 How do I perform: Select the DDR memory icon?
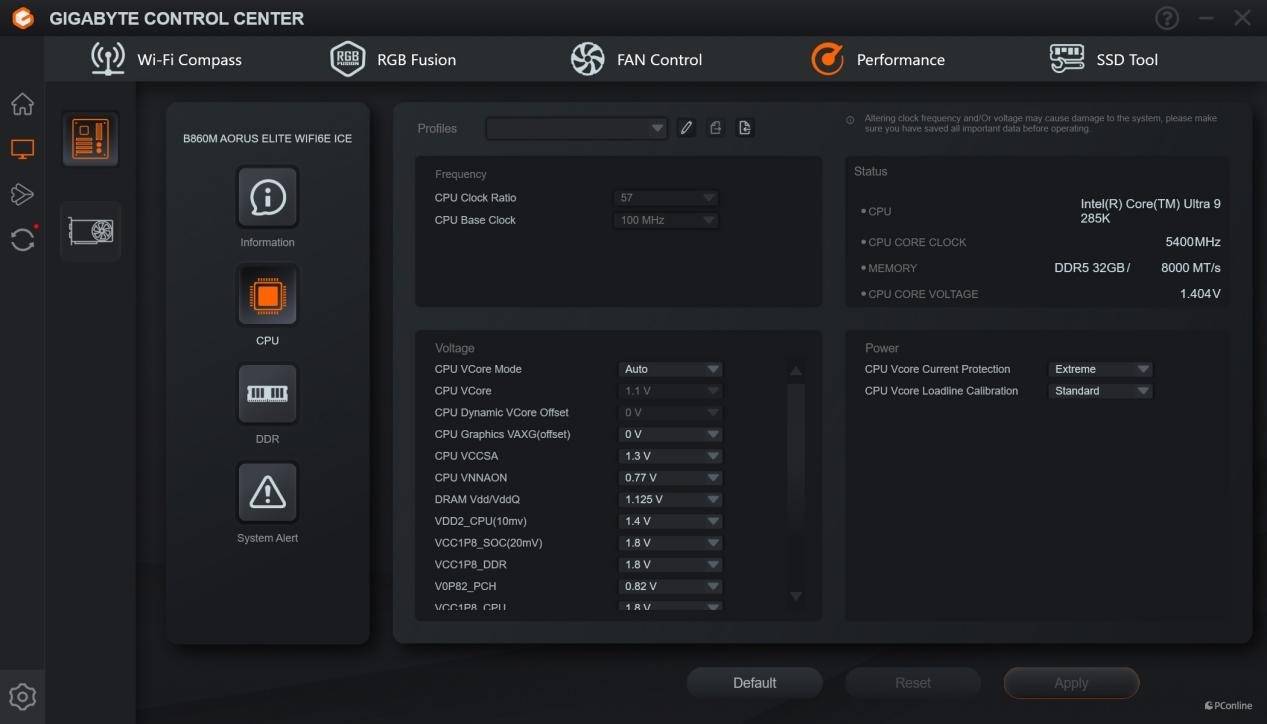tap(267, 394)
